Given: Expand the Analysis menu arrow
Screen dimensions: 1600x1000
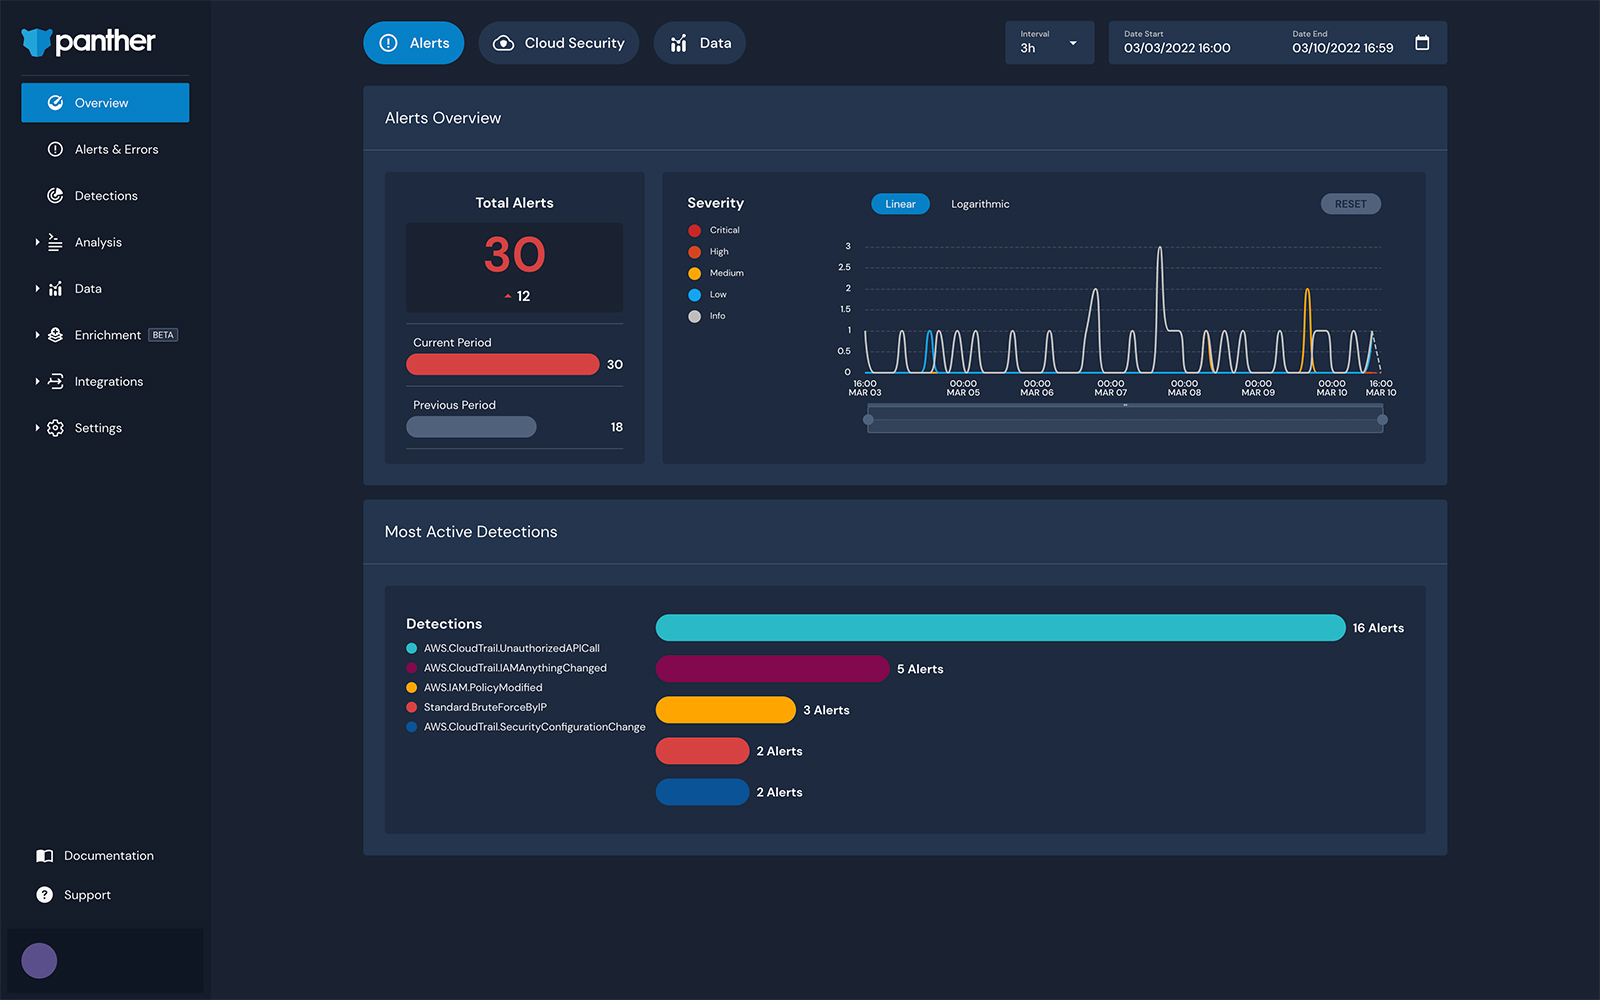Looking at the screenshot, I should [37, 242].
